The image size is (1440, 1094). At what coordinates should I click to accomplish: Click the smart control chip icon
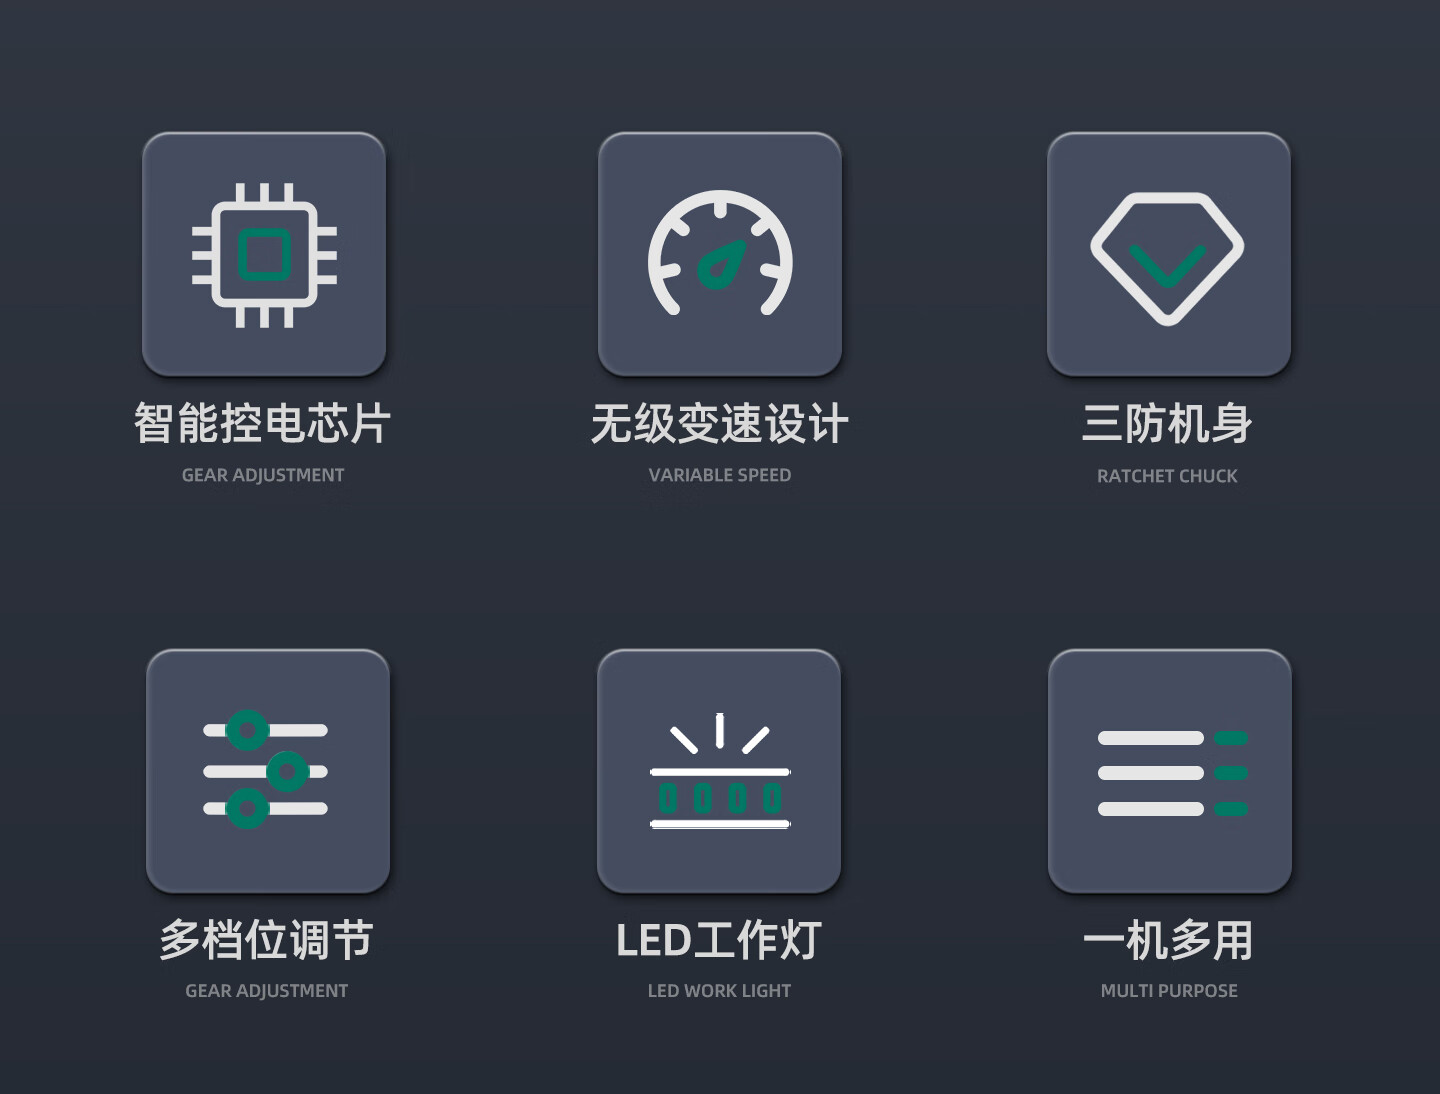point(264,254)
